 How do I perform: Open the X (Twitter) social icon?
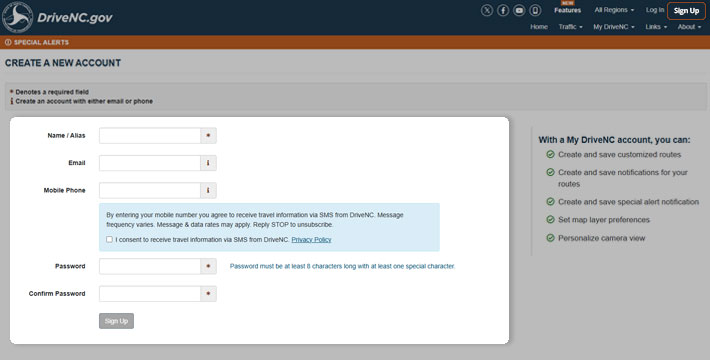[487, 10]
